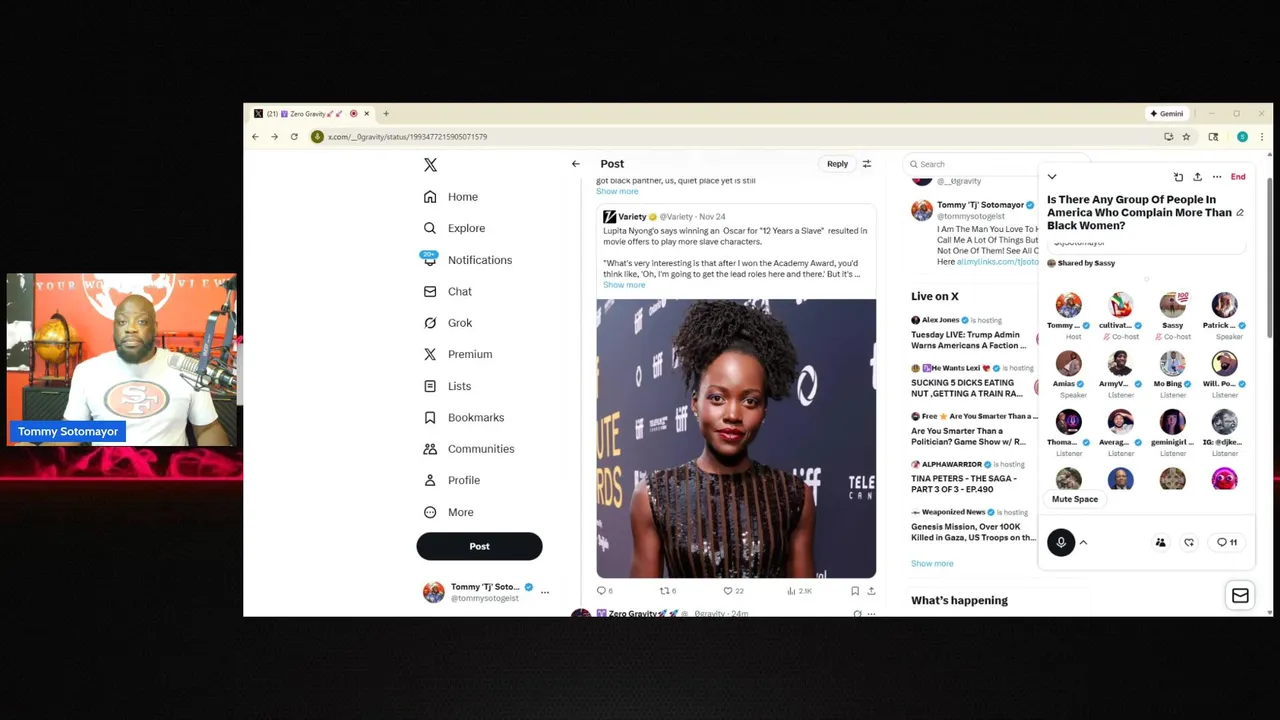The image size is (1280, 720).
Task: Expand microphone options caret
Action: (x=1083, y=543)
